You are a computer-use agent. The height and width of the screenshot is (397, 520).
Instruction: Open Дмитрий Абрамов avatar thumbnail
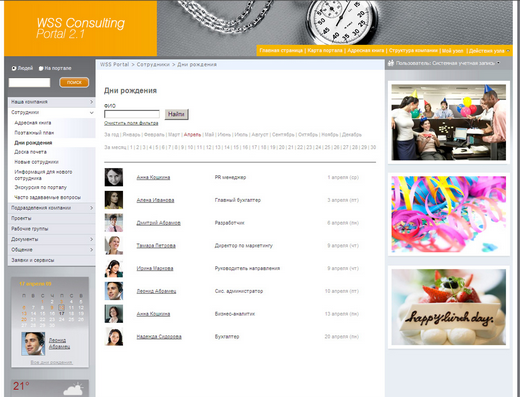(114, 222)
